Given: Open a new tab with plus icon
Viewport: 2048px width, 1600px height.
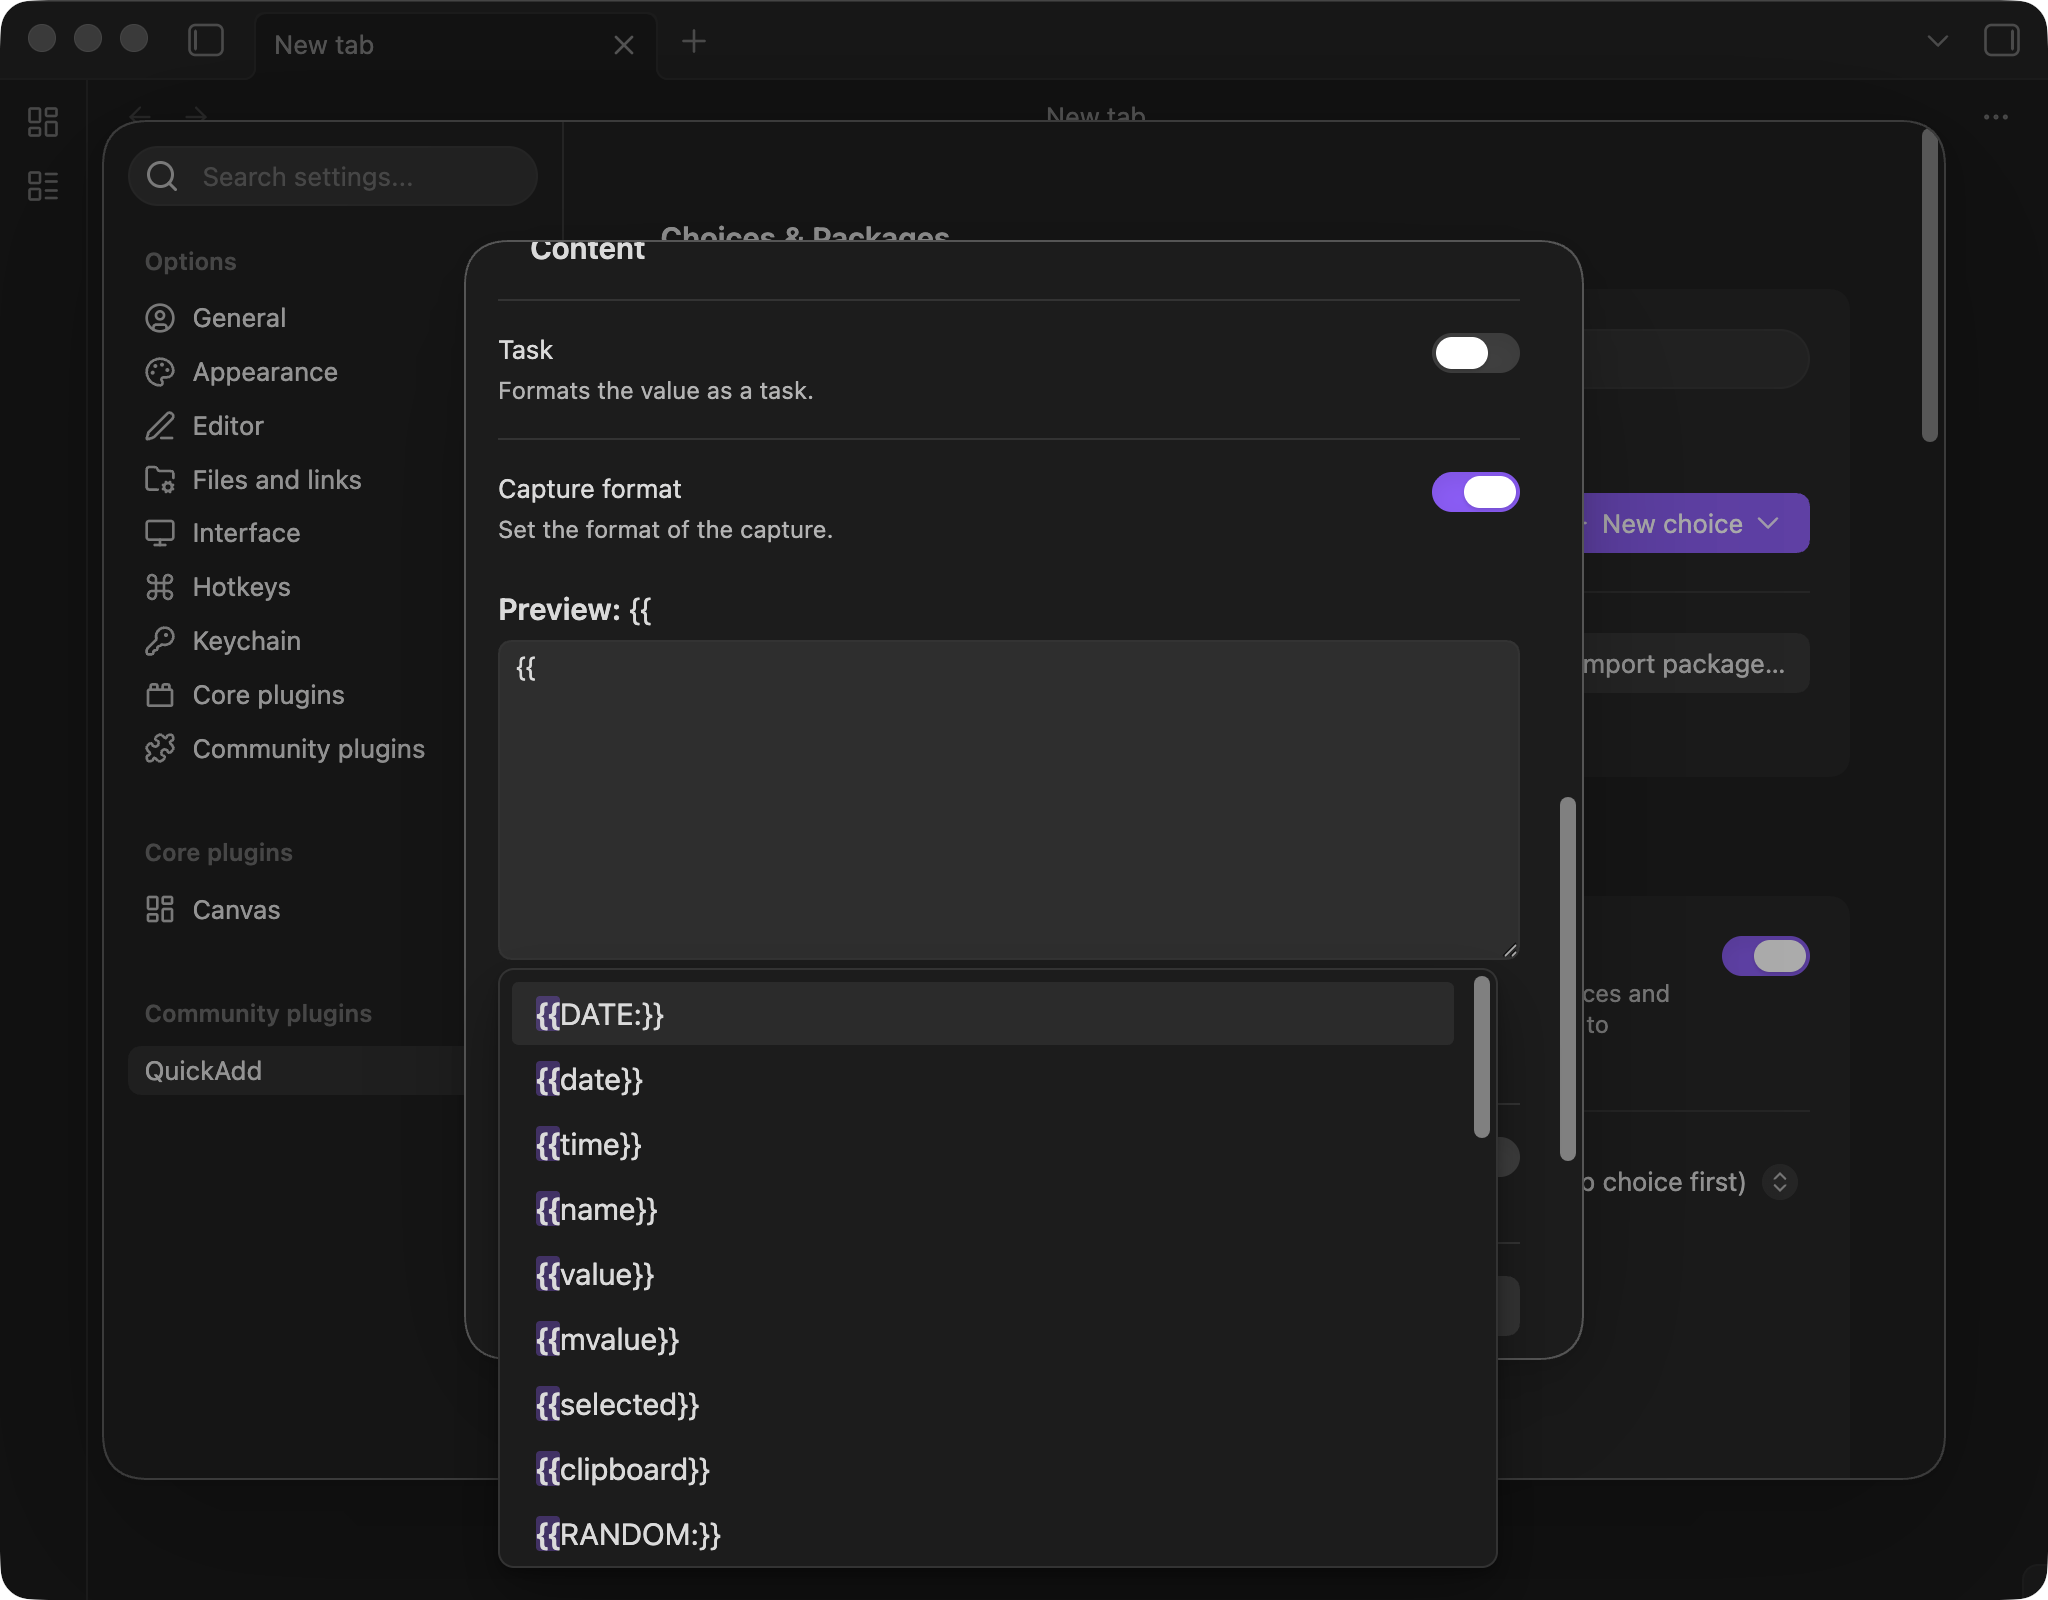Looking at the screenshot, I should pyautogui.click(x=693, y=42).
